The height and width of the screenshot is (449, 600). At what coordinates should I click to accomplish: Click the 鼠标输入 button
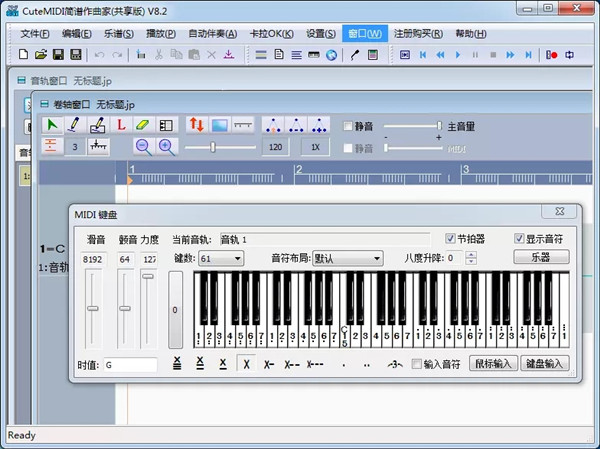click(x=493, y=363)
